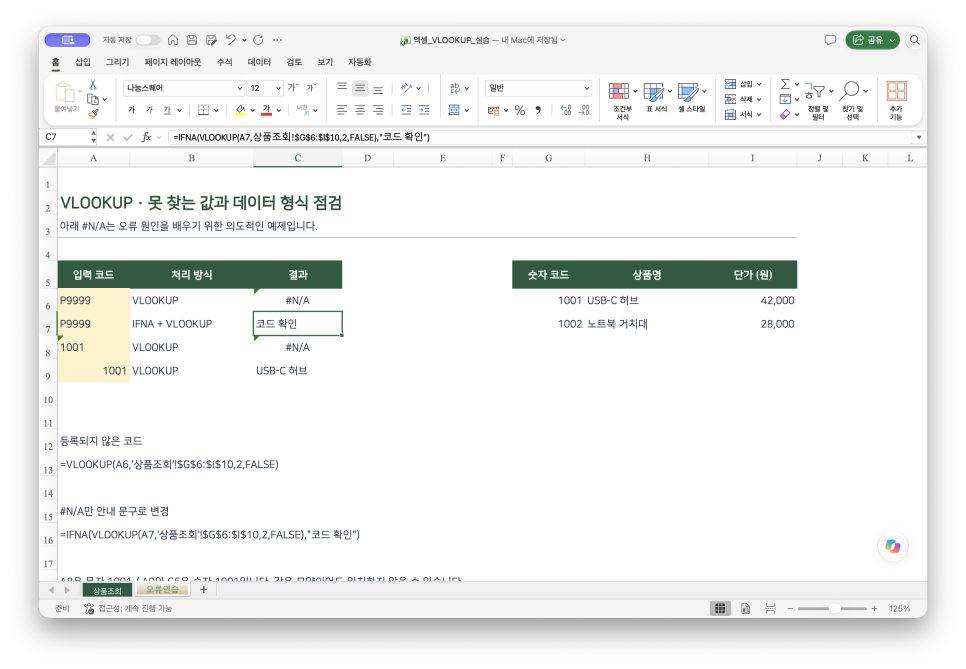Open the comments speech bubble icon
This screenshot has height=669, width=966.
830,40
